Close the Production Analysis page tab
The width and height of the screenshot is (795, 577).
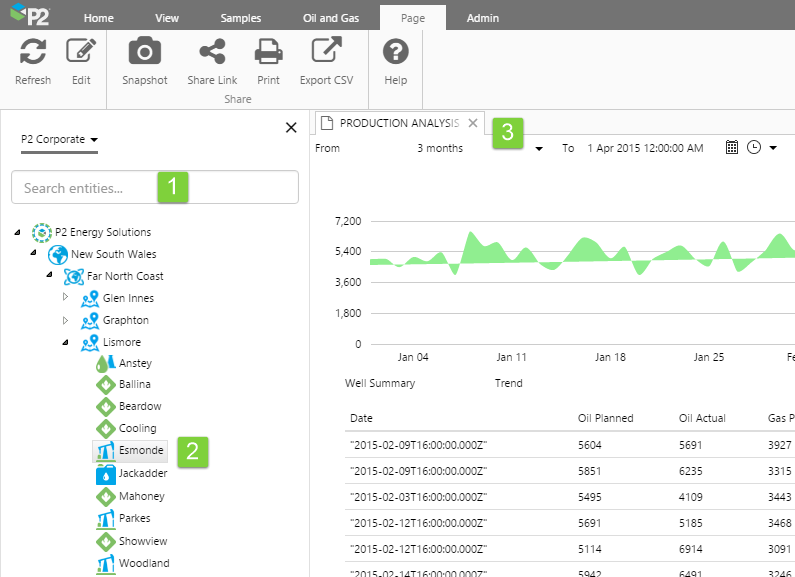[x=473, y=123]
